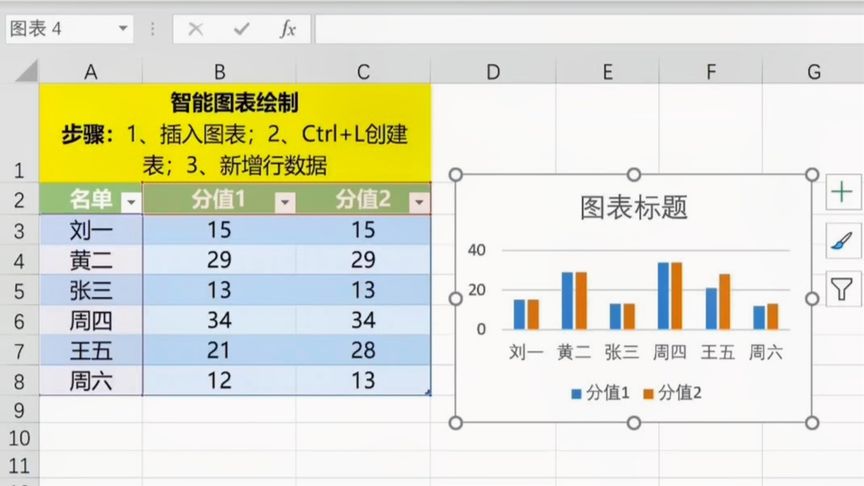This screenshot has height=486, width=864.
Task: Click the 分值2 legend entry
Action: click(673, 393)
